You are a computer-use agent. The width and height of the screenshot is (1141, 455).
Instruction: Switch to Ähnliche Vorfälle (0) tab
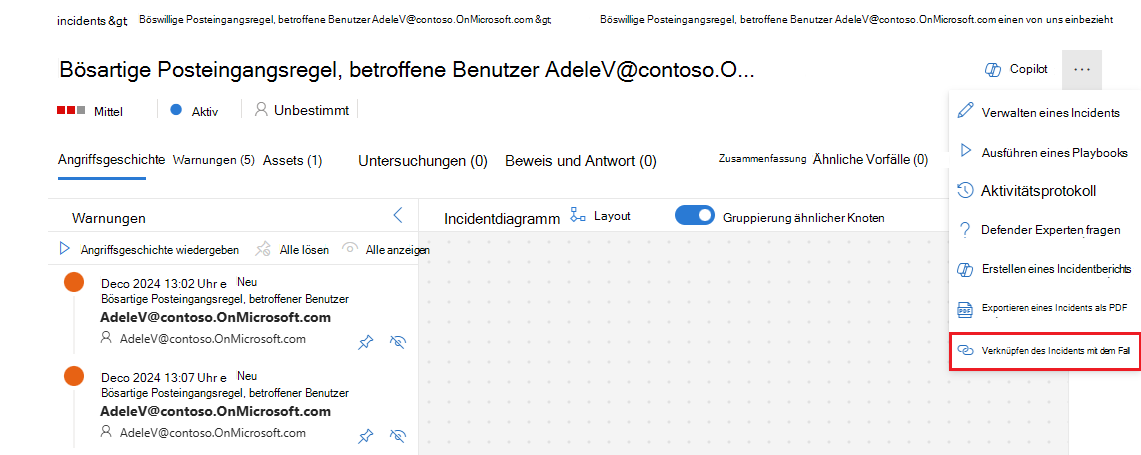[870, 159]
